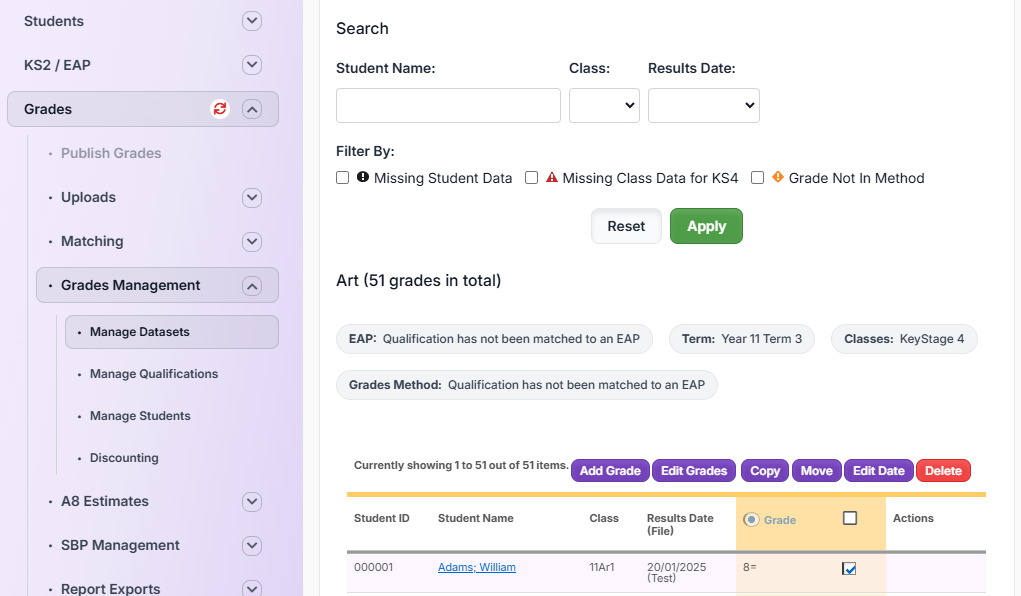
Task: Select the Grade column radio button
Action: click(x=751, y=519)
